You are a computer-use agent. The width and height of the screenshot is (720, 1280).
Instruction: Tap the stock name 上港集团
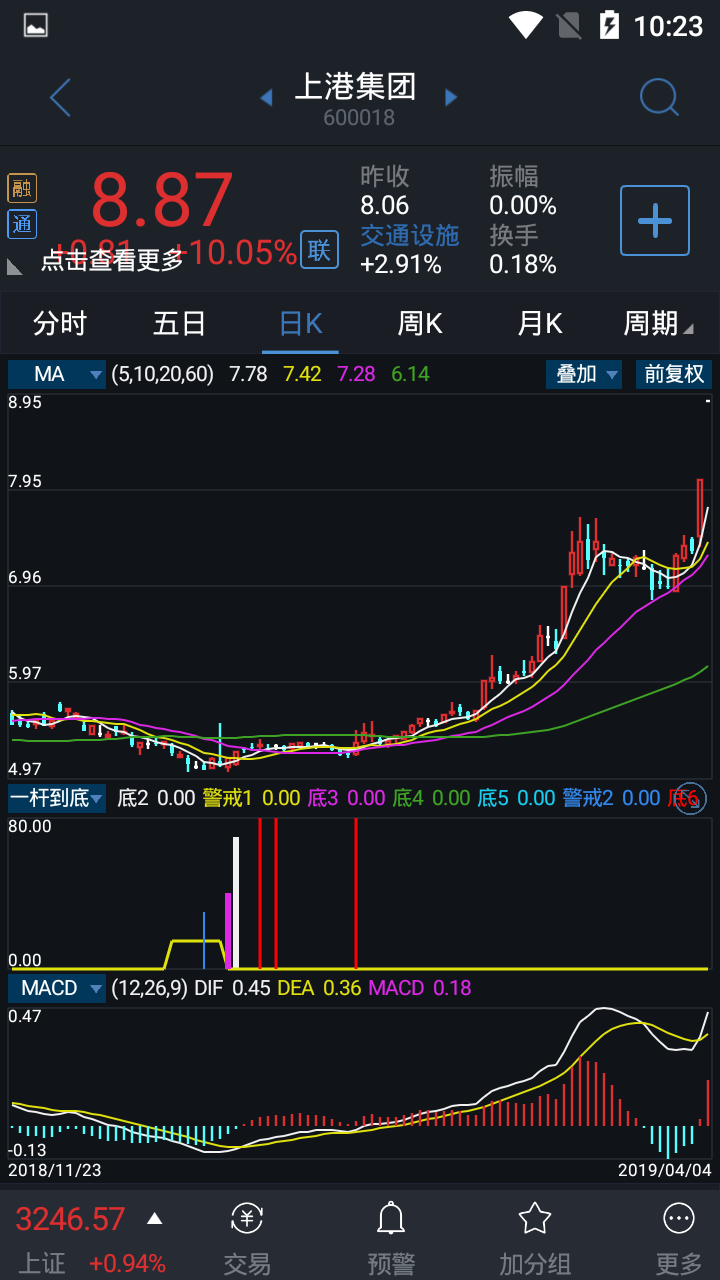(x=355, y=86)
